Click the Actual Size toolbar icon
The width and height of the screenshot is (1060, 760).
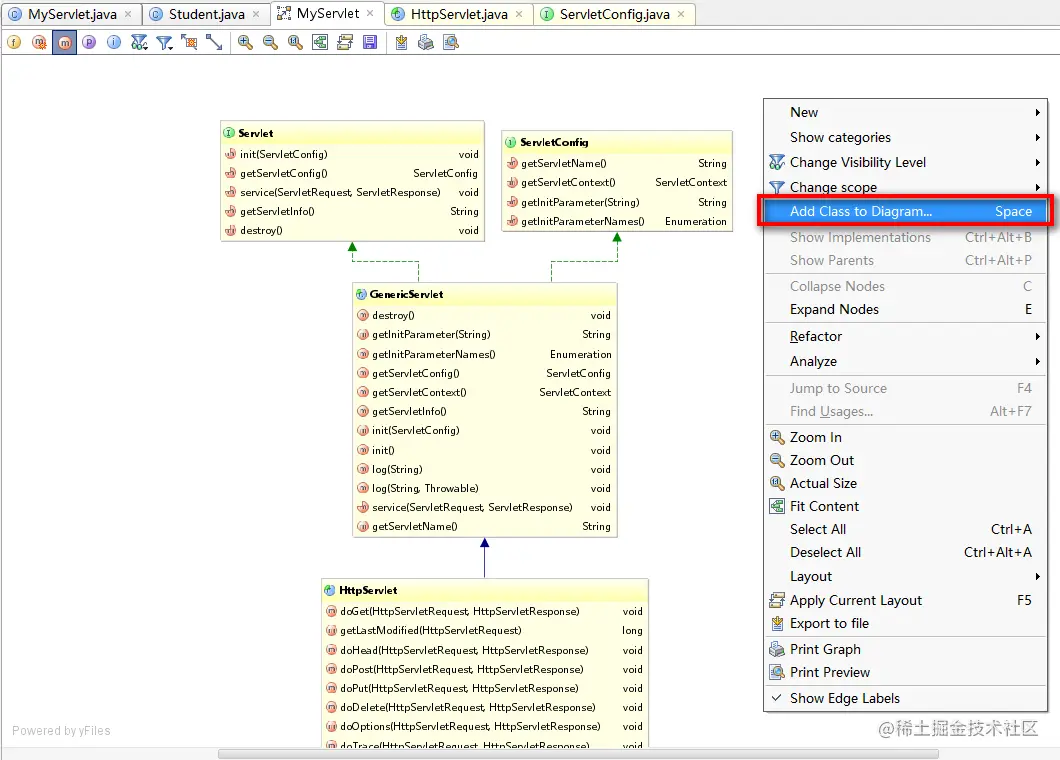[295, 43]
